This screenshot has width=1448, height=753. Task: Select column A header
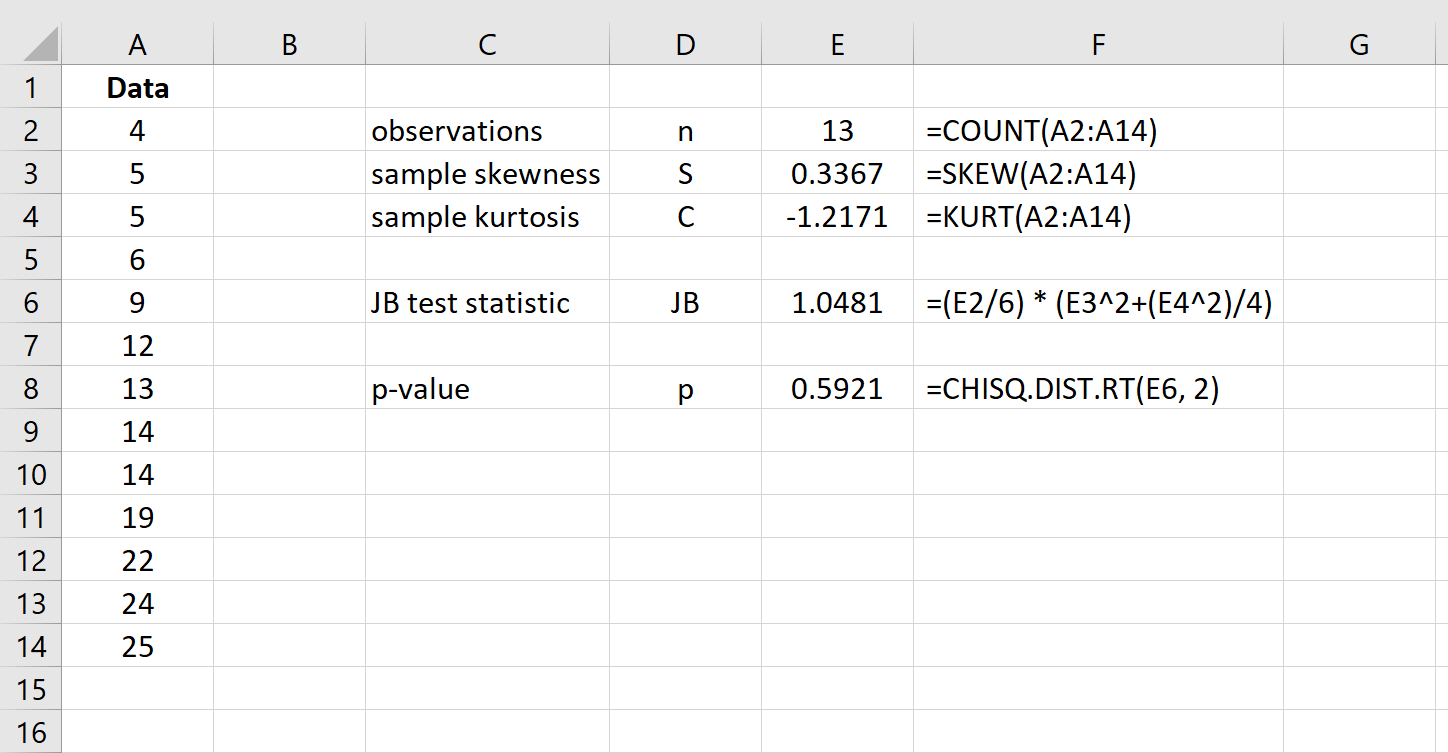click(138, 44)
